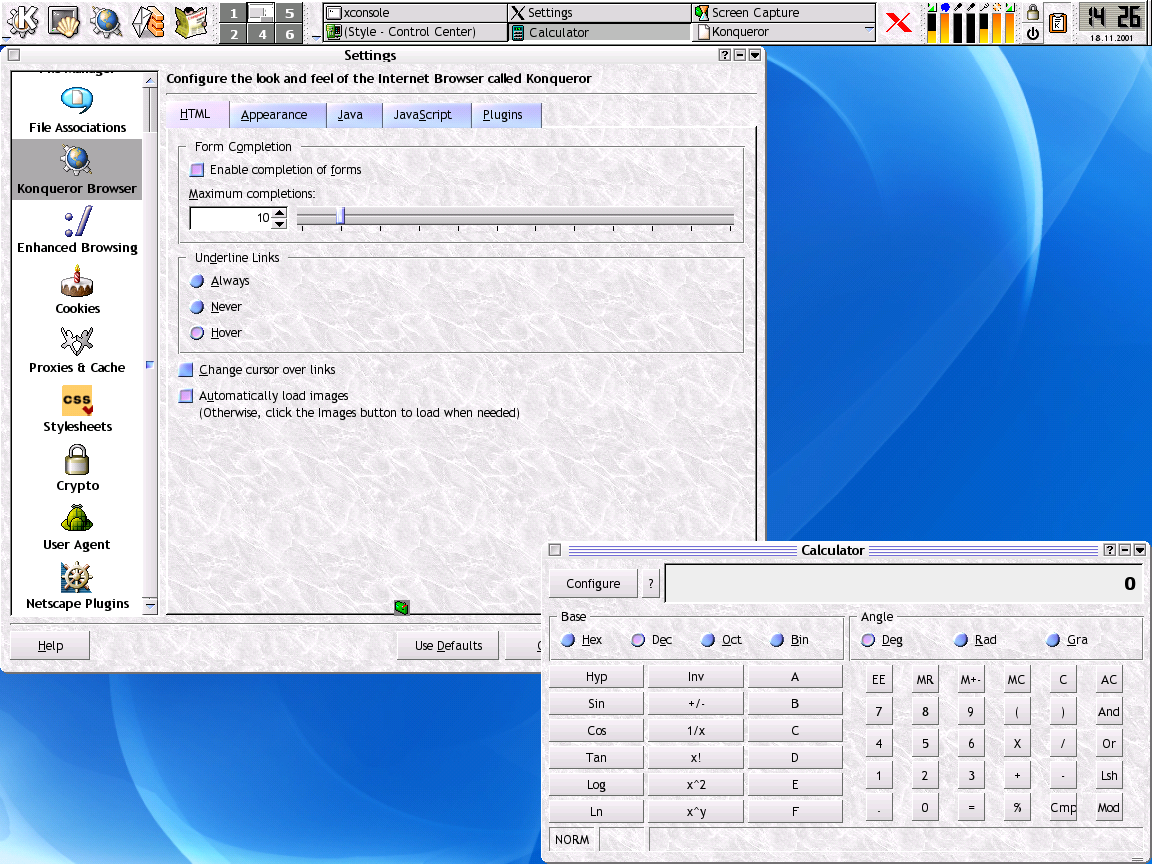The image size is (1152, 864).
Task: Open the KDE K menu launcher
Action: [x=22, y=21]
